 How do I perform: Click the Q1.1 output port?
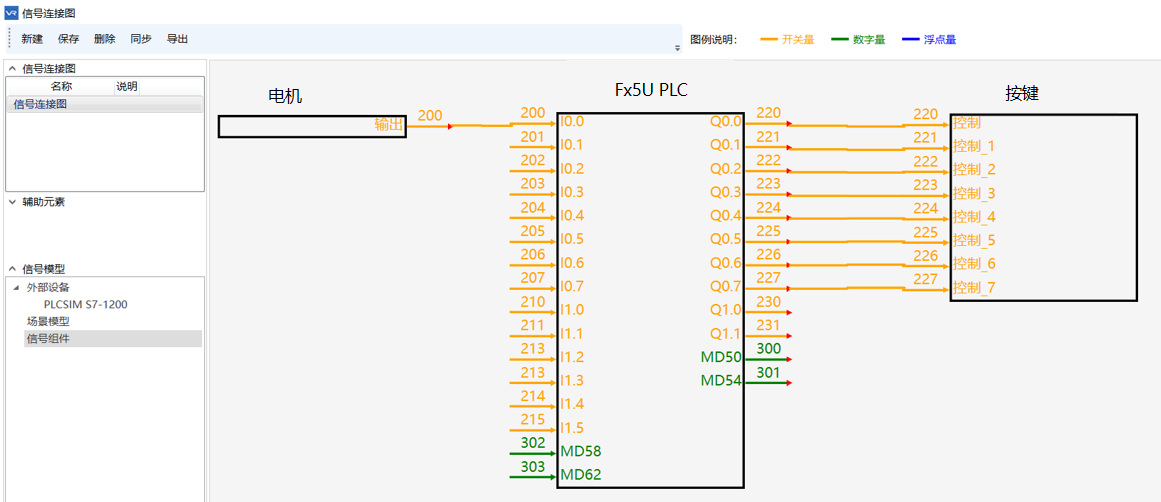coord(725,334)
